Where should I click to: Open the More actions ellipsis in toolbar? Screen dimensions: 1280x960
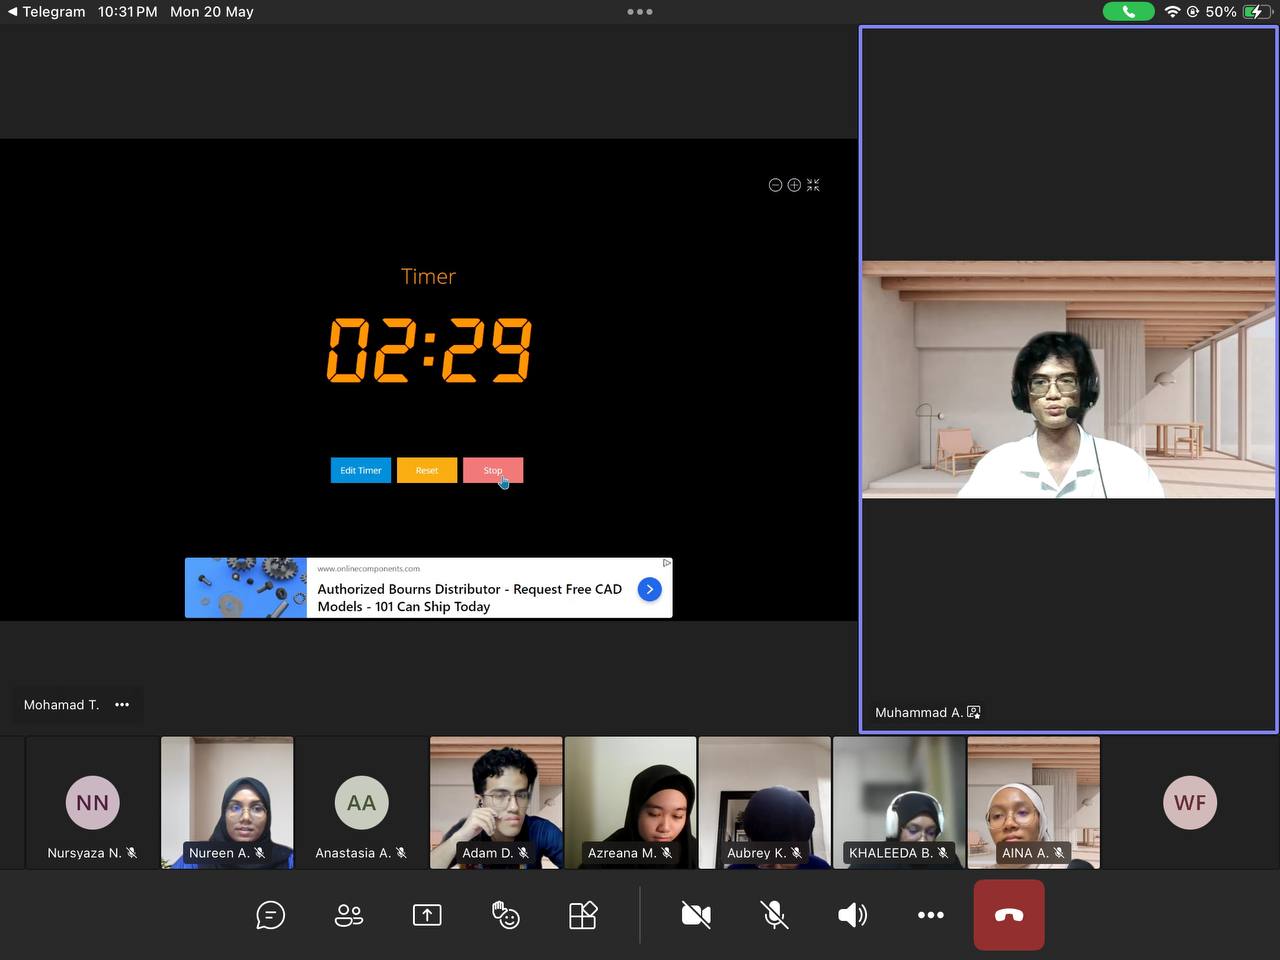pos(930,915)
